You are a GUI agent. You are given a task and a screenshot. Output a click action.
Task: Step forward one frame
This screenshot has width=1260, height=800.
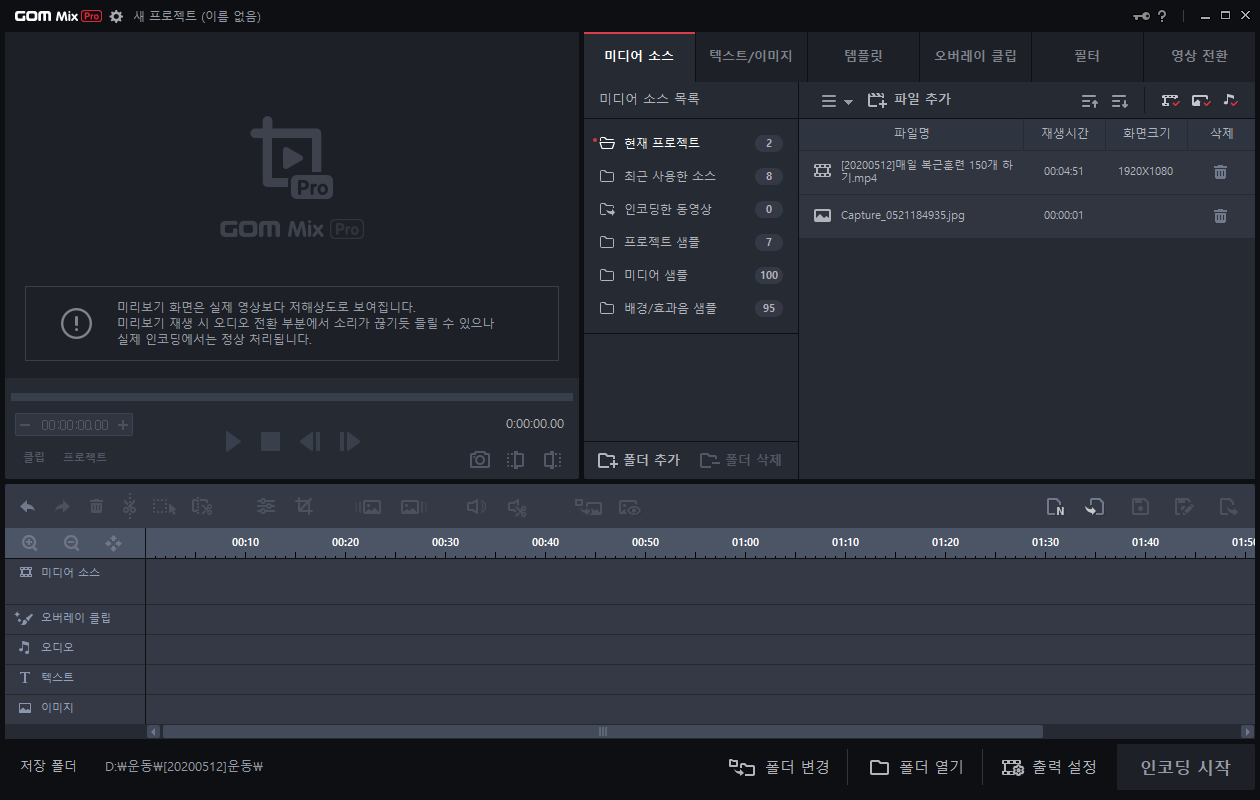[x=349, y=441]
